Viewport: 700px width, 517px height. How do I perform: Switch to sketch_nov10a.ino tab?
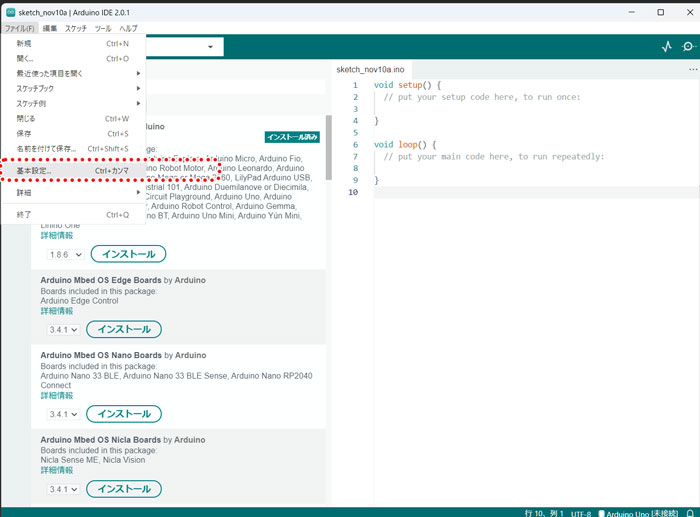pos(370,70)
